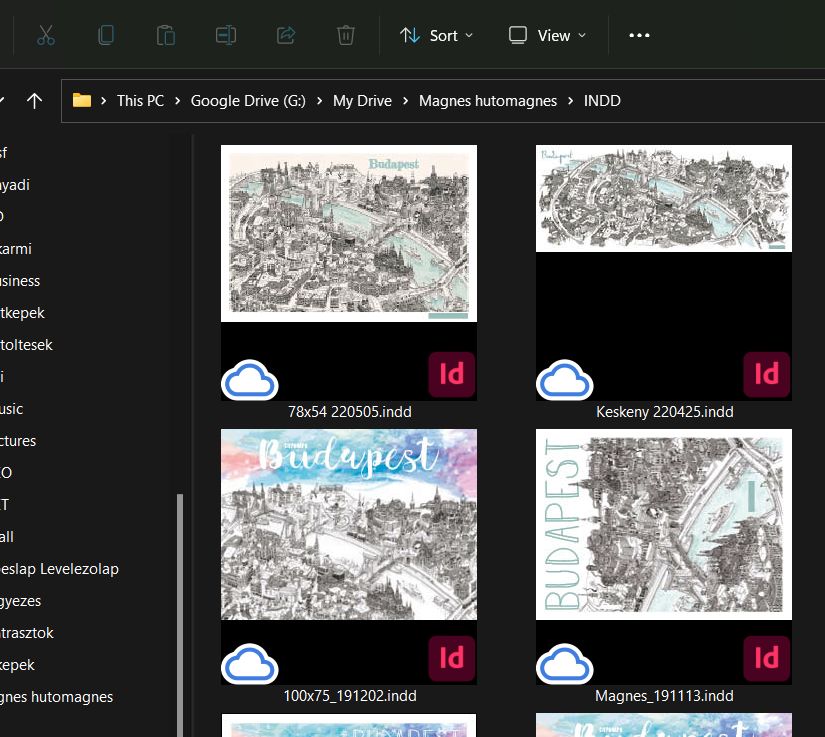The width and height of the screenshot is (825, 737).
Task: Select the Cut icon in the toolbar
Action: pos(46,34)
